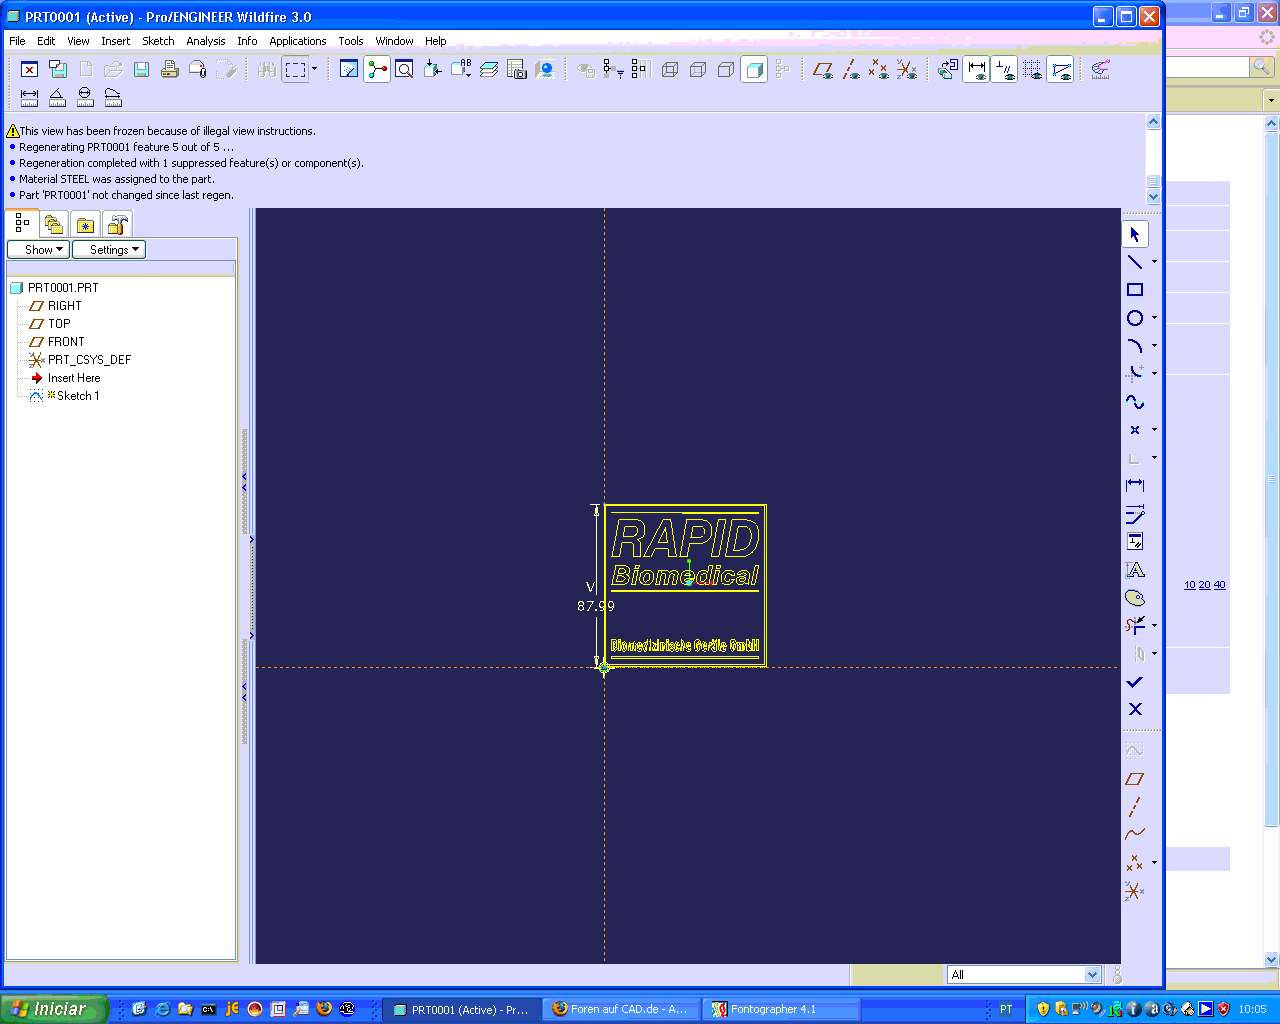Quit sketch with the blue X
The image size is (1280, 1024).
[1135, 709]
